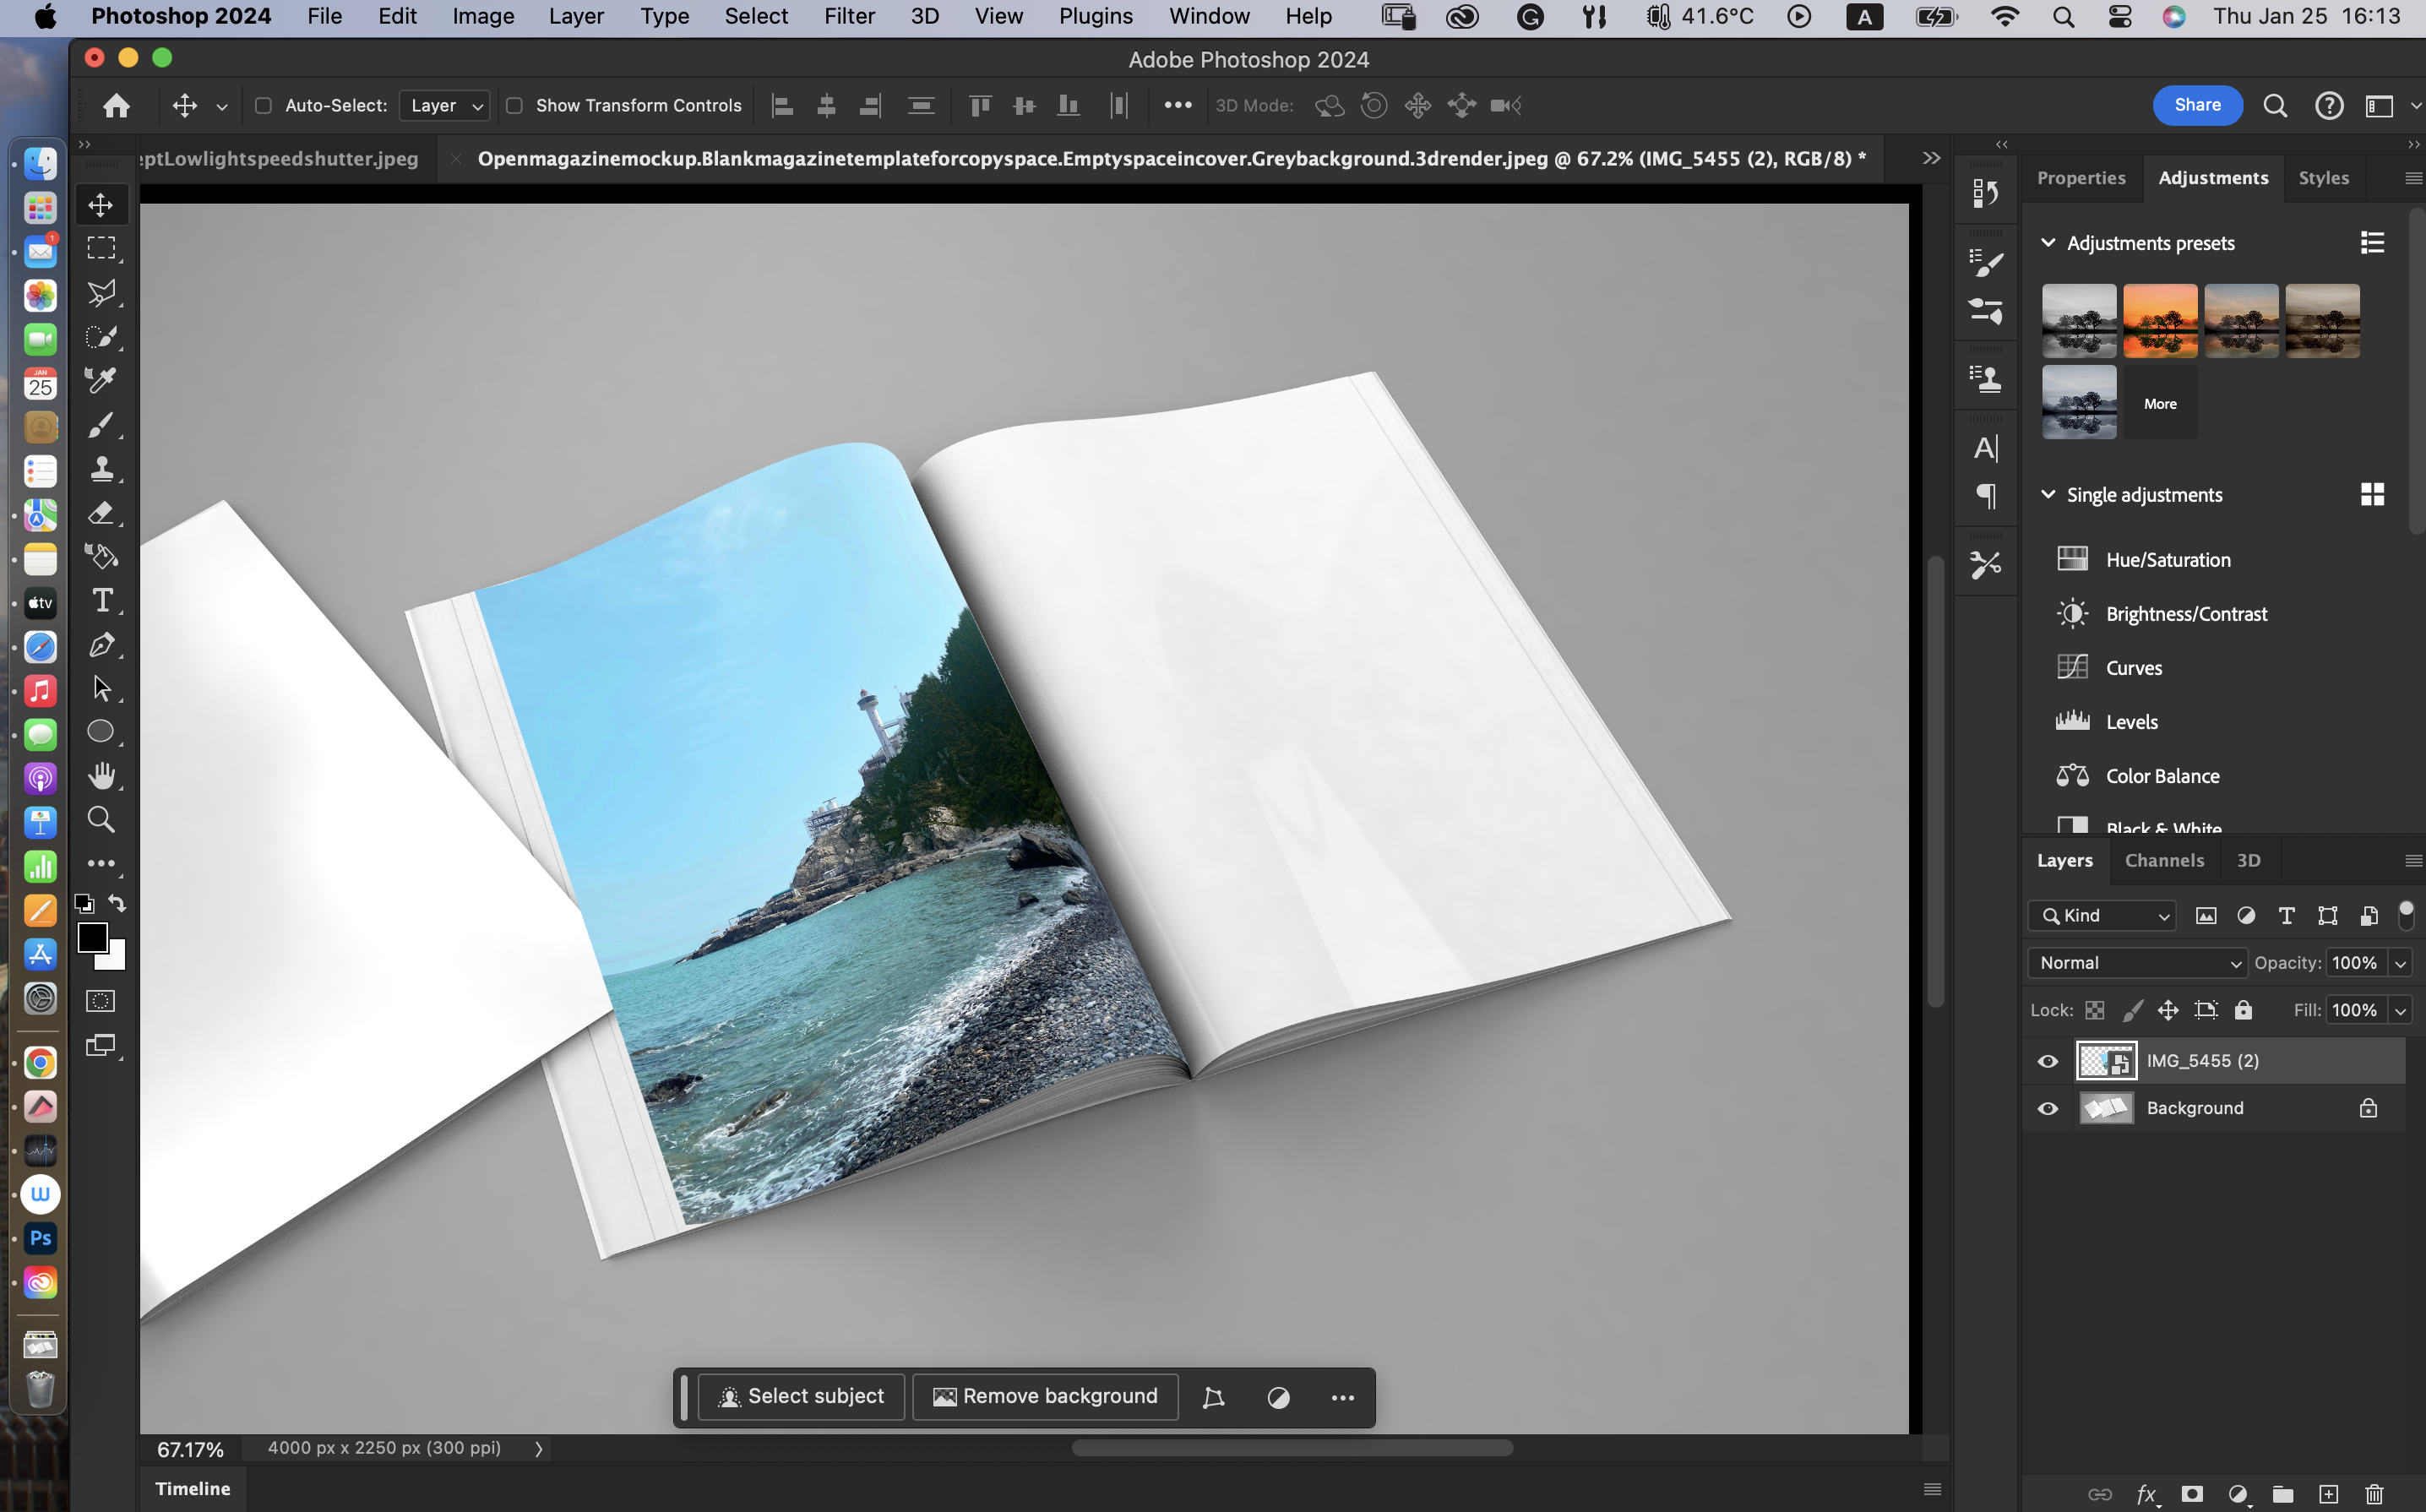Screen dimensions: 2426x1512
Task: Select the Hand tool
Action: click(101, 776)
